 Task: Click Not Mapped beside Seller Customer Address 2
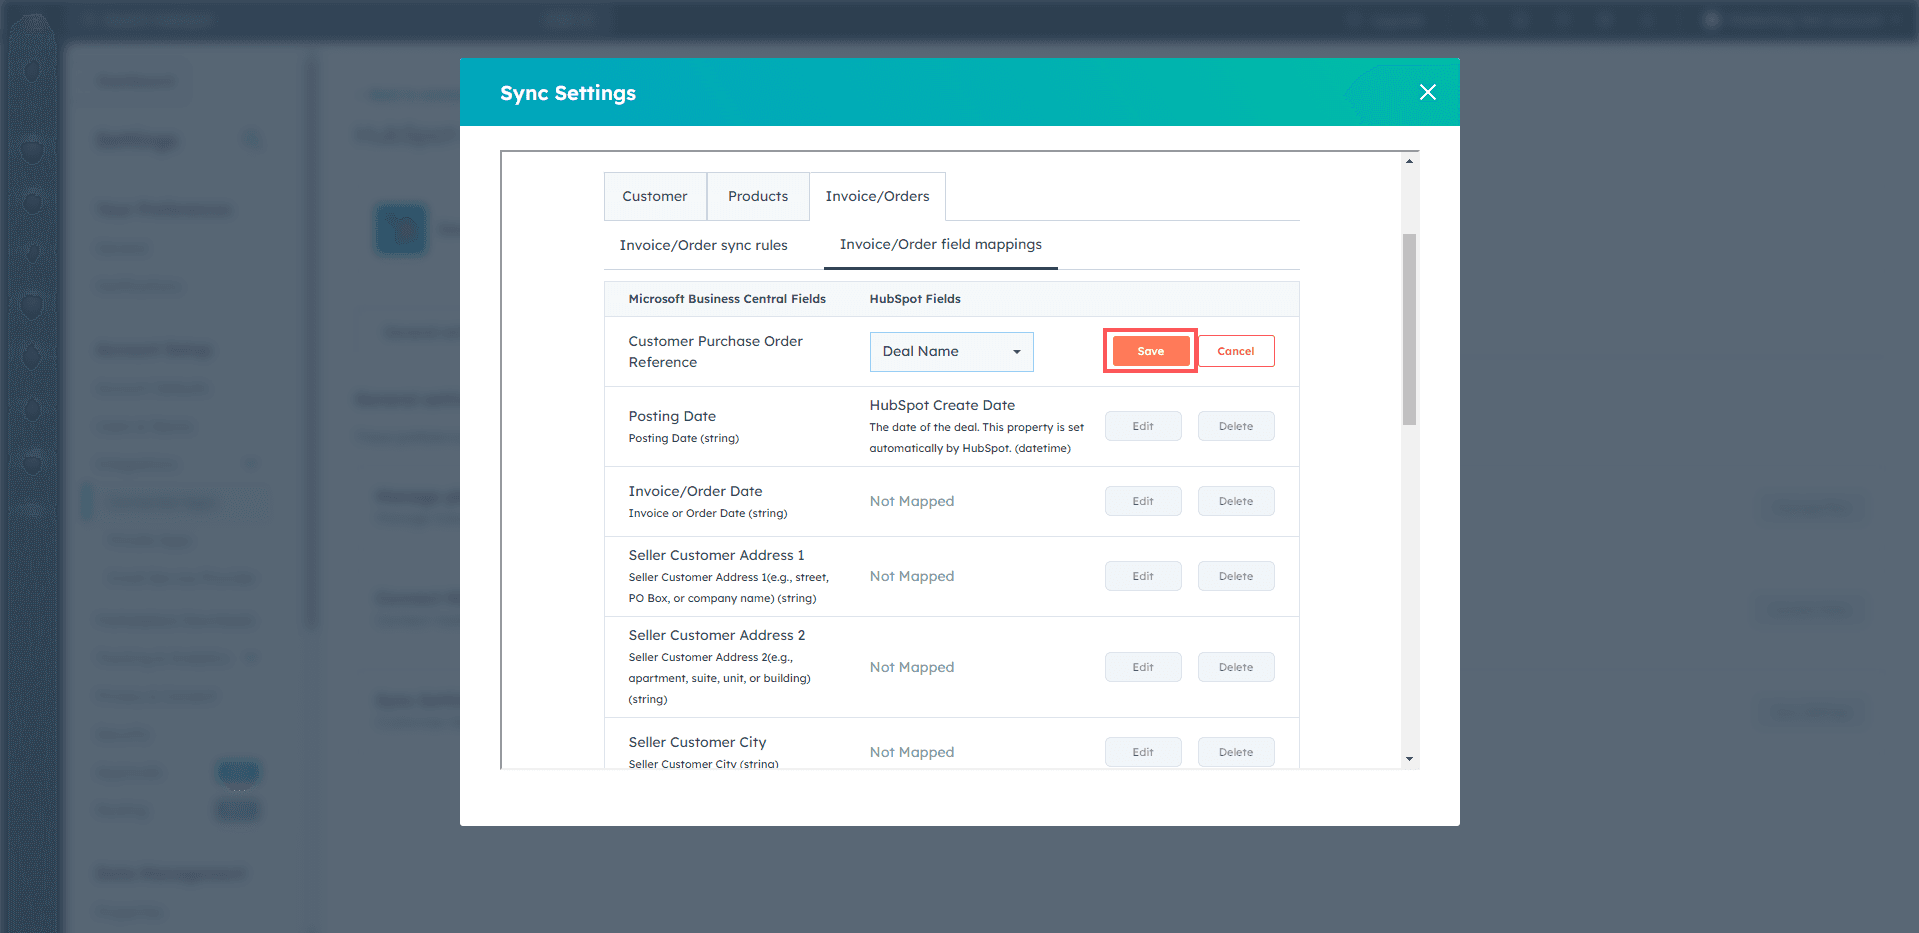point(912,667)
